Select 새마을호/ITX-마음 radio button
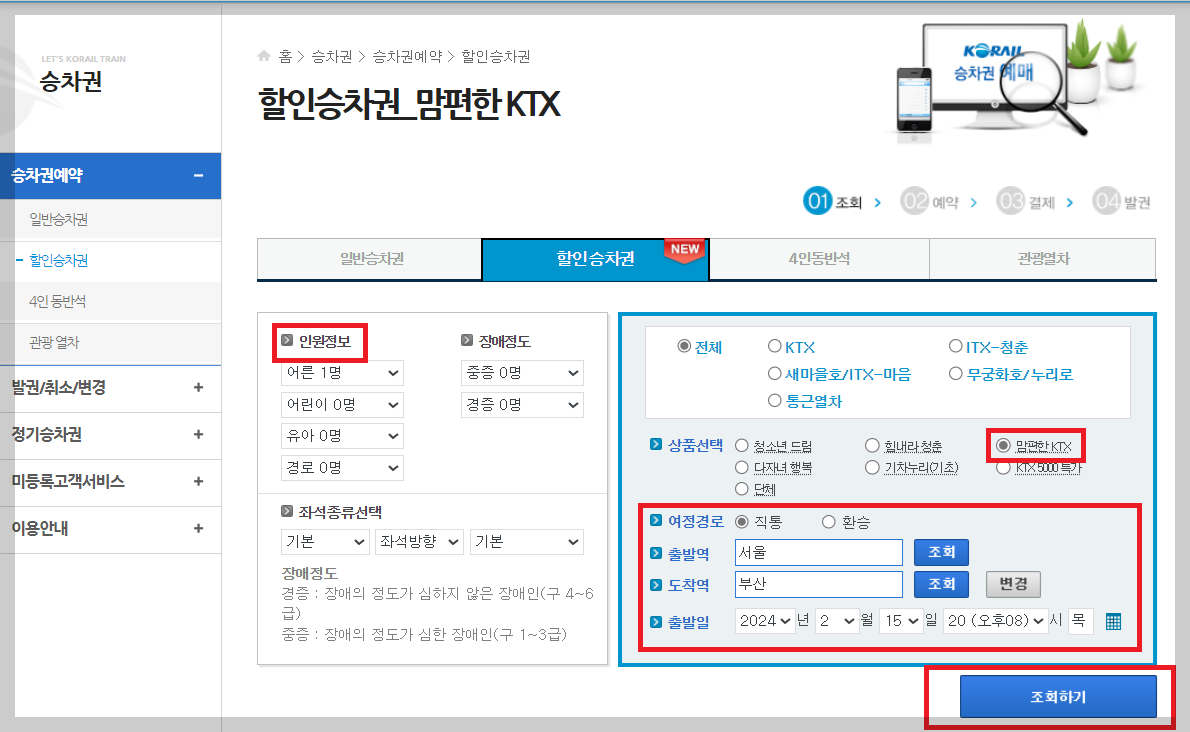Screen dimensions: 1190x732 click(774, 373)
